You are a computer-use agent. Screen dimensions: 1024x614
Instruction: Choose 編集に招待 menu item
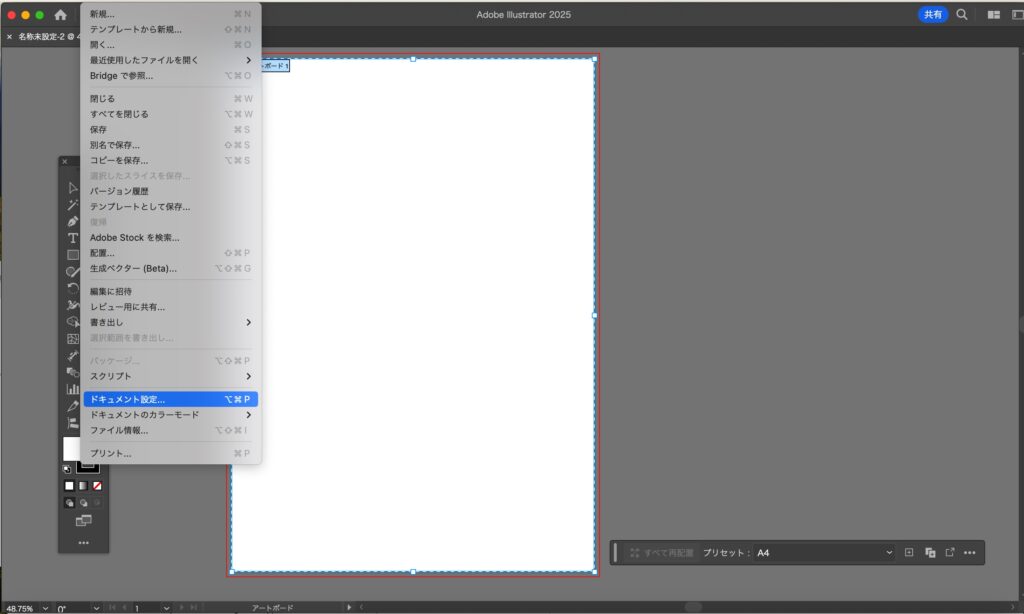[x=170, y=291]
